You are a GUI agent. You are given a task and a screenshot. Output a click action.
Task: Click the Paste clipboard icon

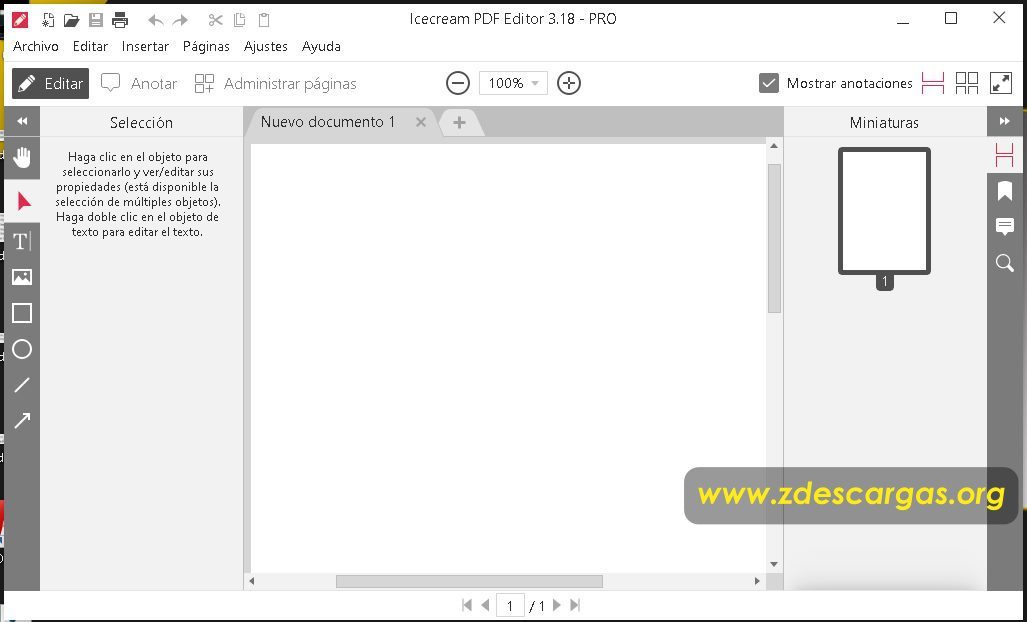[264, 20]
